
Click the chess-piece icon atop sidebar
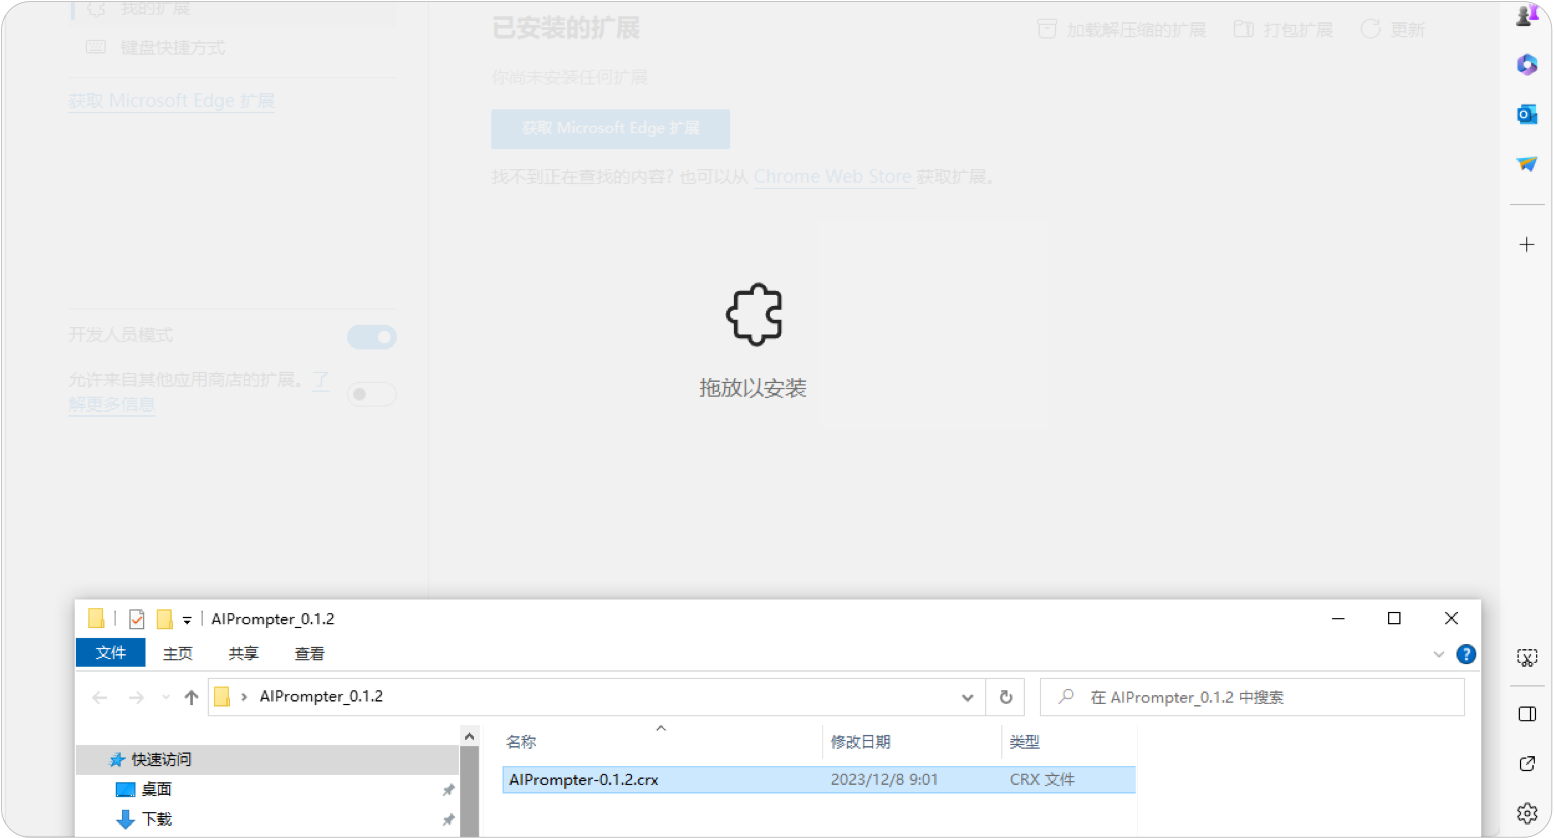tap(1527, 14)
